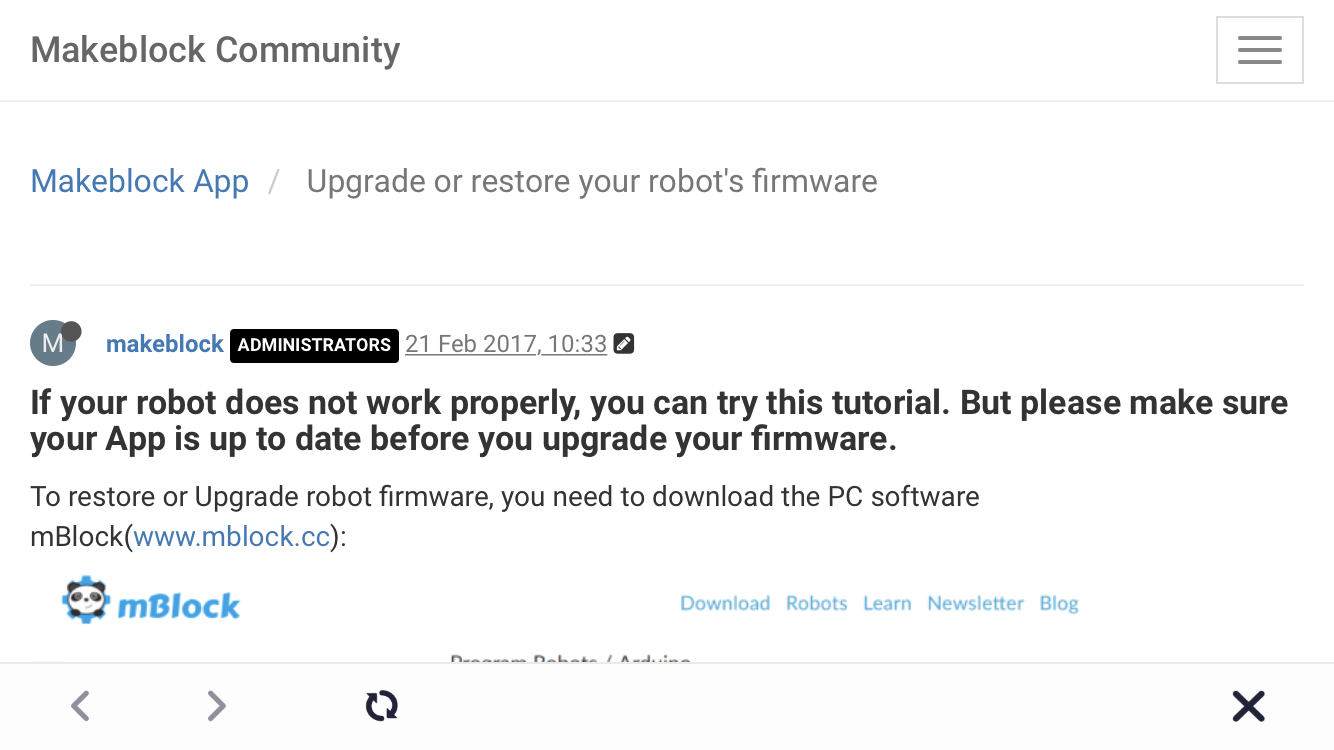Select Robots in mBlock site image
This screenshot has height=750, width=1334.
(x=816, y=603)
